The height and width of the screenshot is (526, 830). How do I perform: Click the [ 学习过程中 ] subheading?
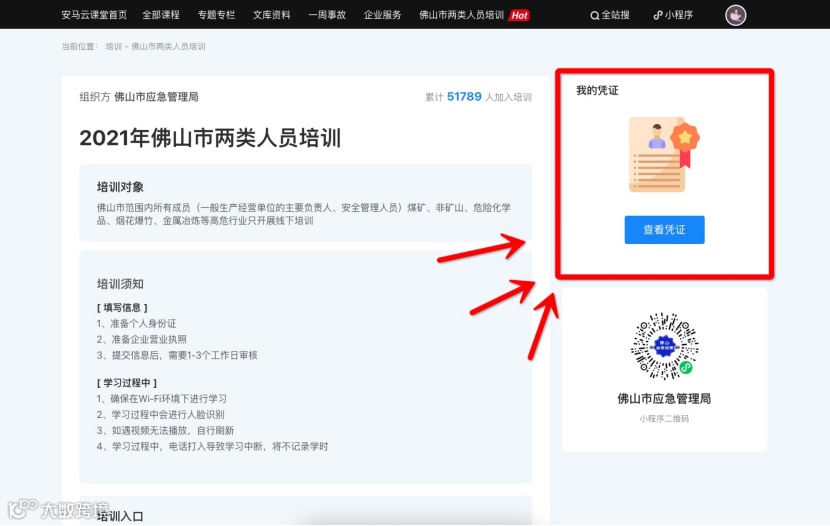127,383
